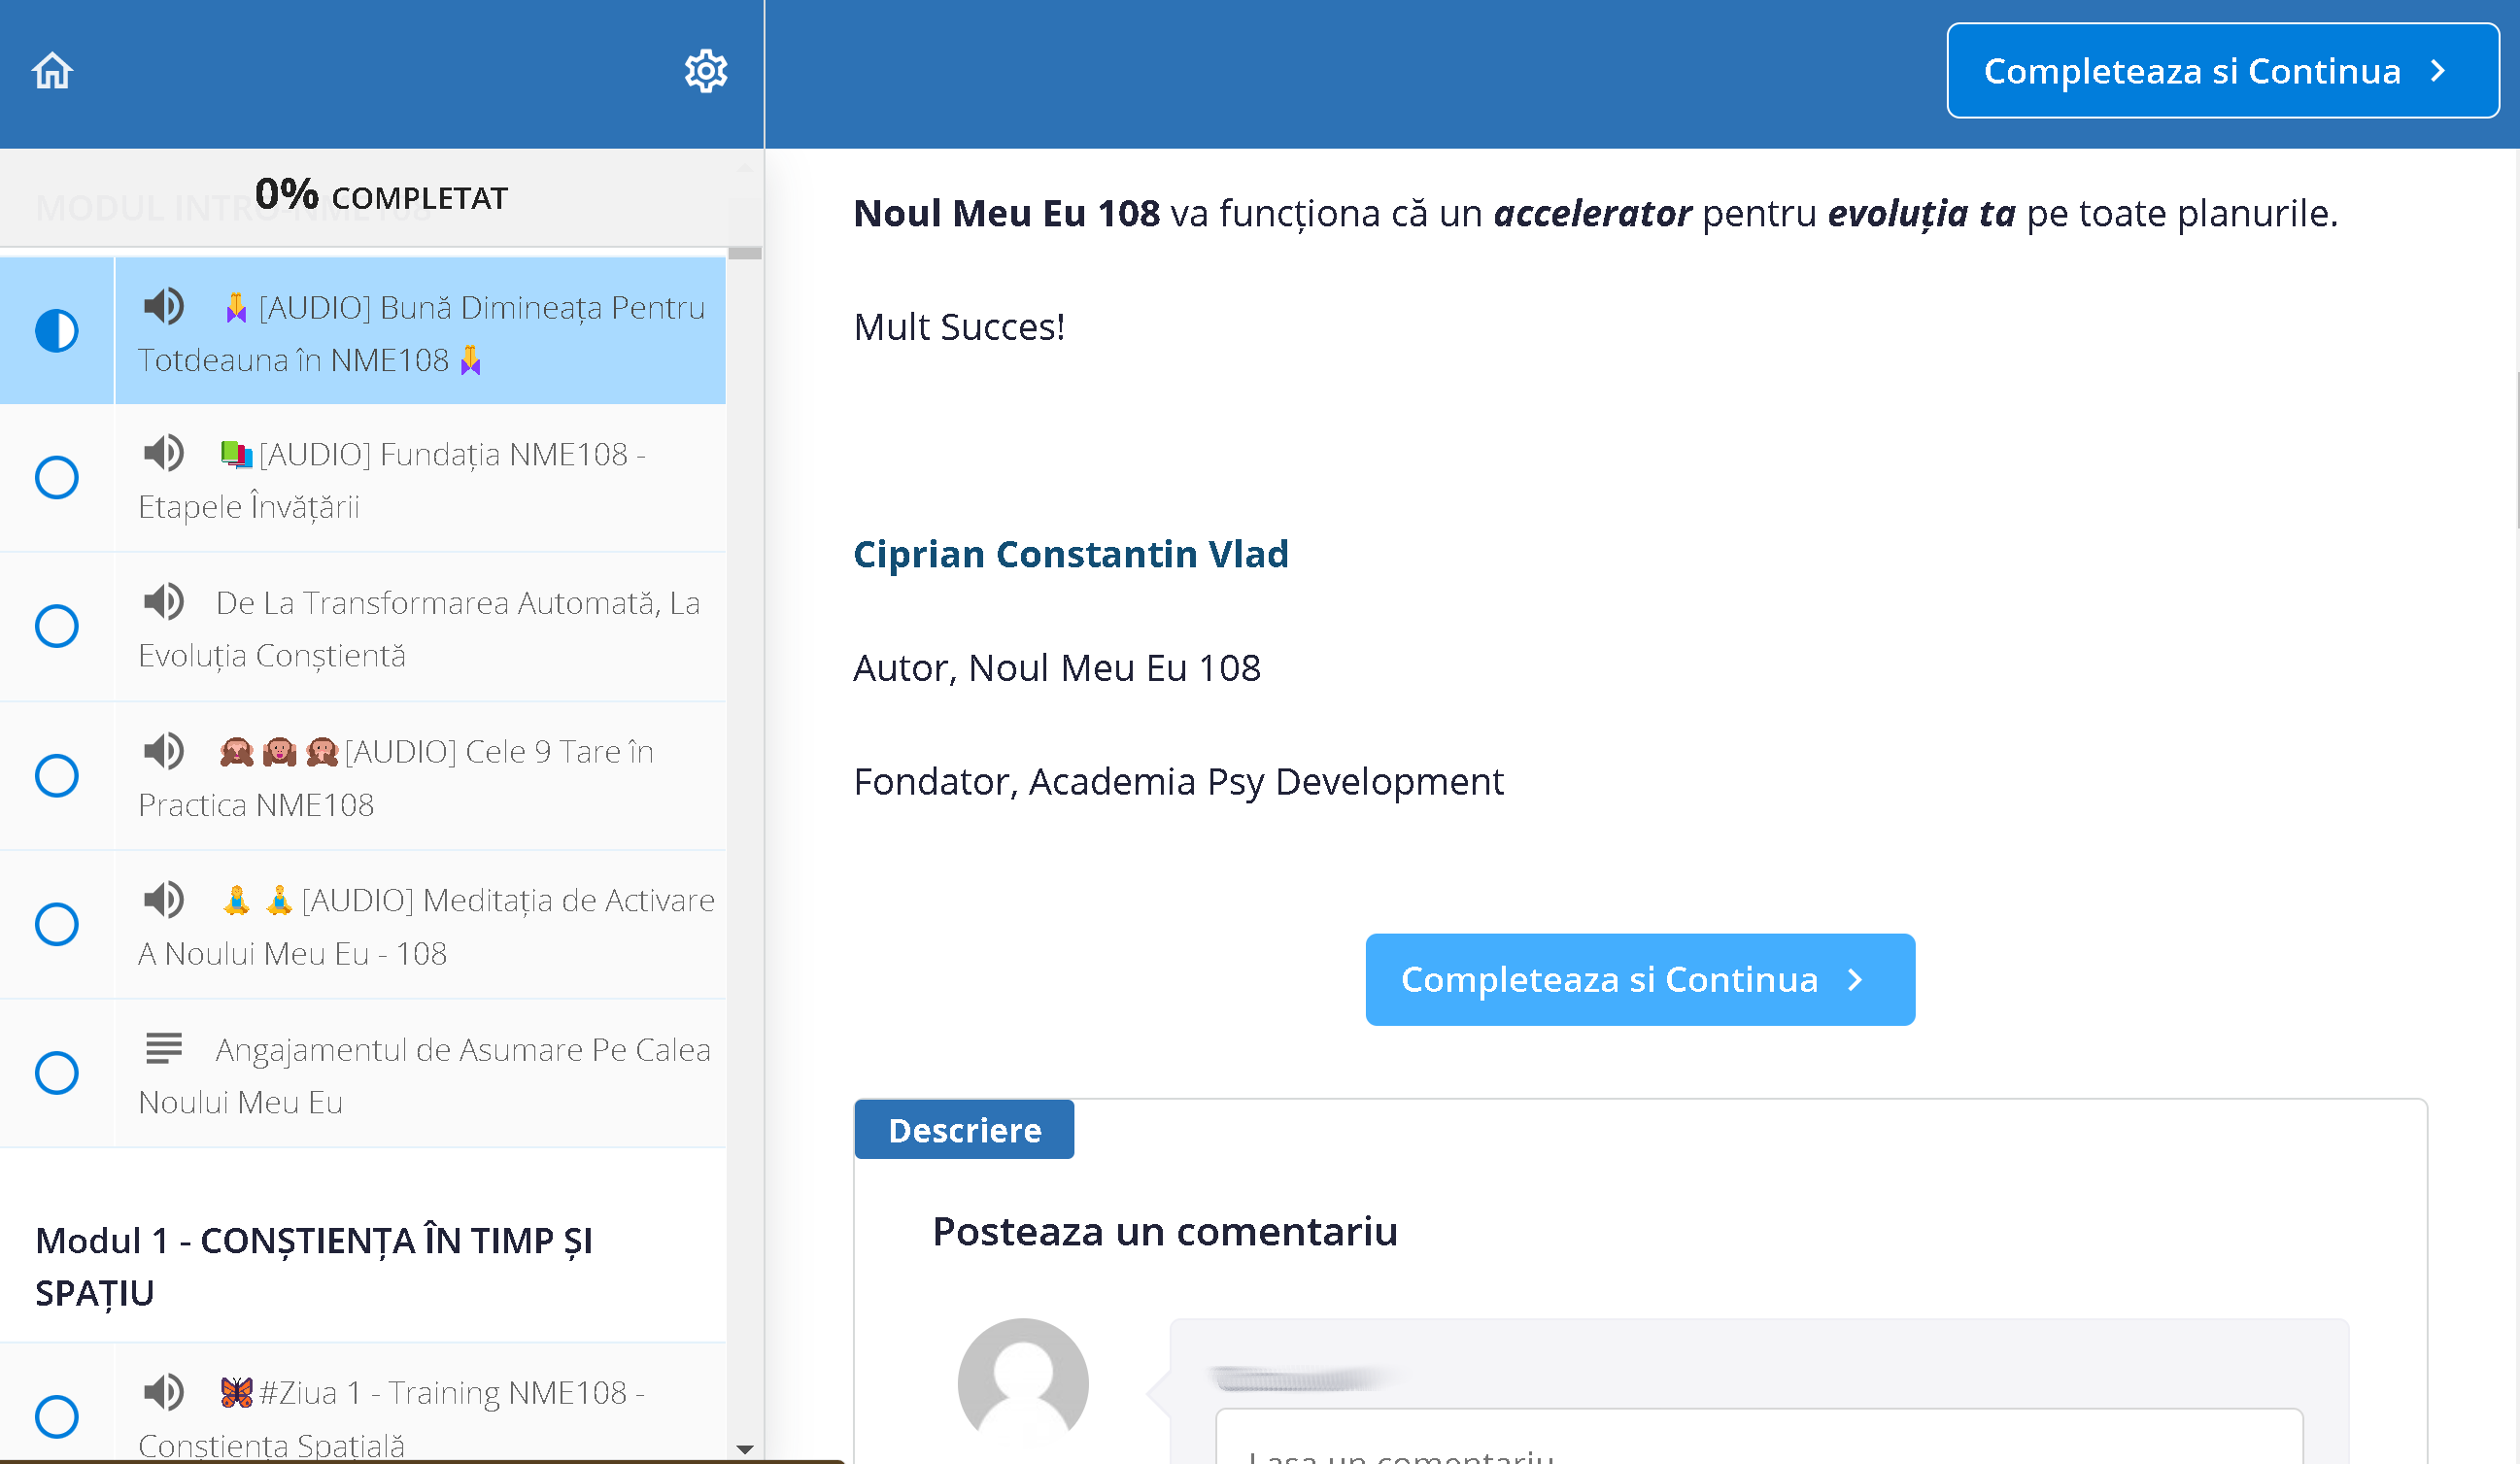Image resolution: width=2520 pixels, height=1464 pixels.
Task: Click Fondator, Academia Psy Development text
Action: [1178, 782]
